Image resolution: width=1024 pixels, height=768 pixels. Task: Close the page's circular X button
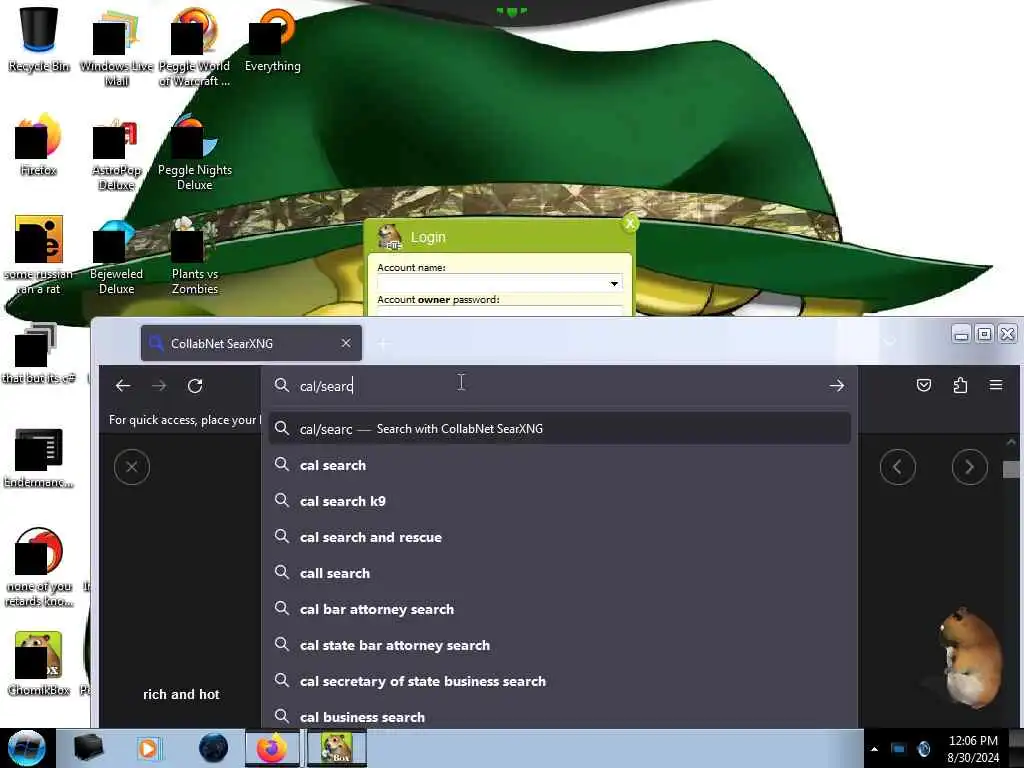click(132, 467)
